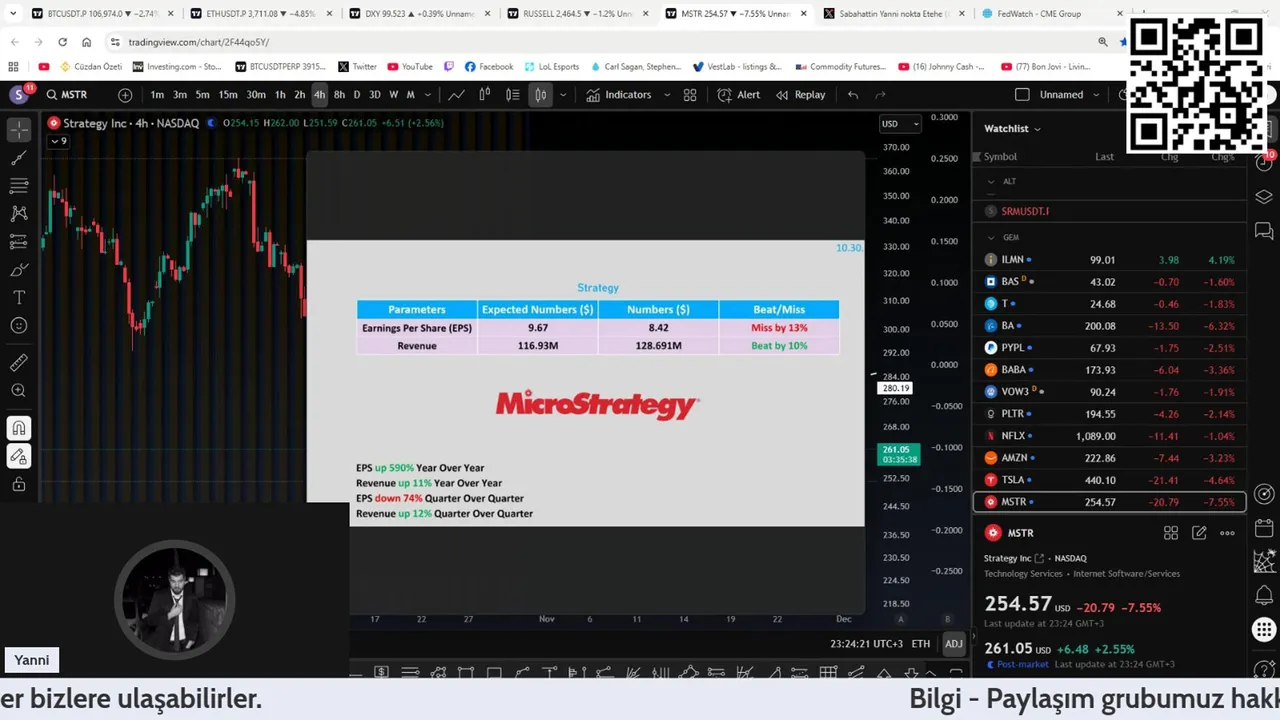Screen dimensions: 1280x720
Task: Collapse the ALT watchlist section
Action: click(x=992, y=182)
